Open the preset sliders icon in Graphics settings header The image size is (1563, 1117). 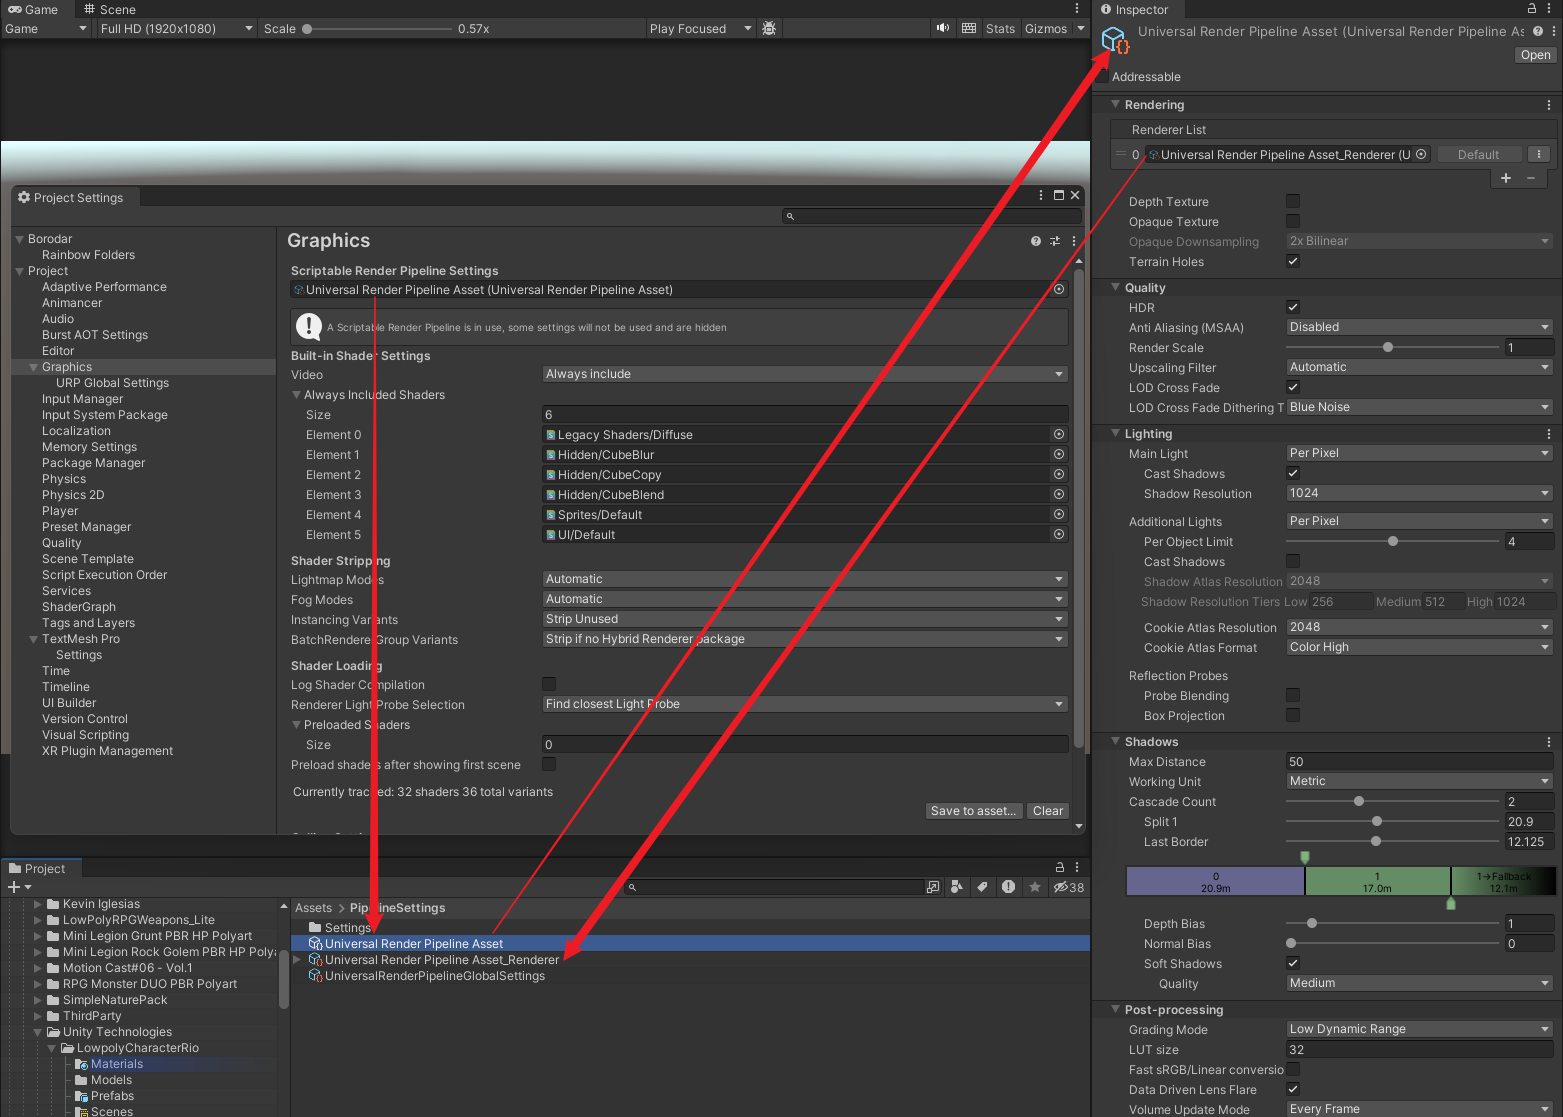(x=1055, y=241)
